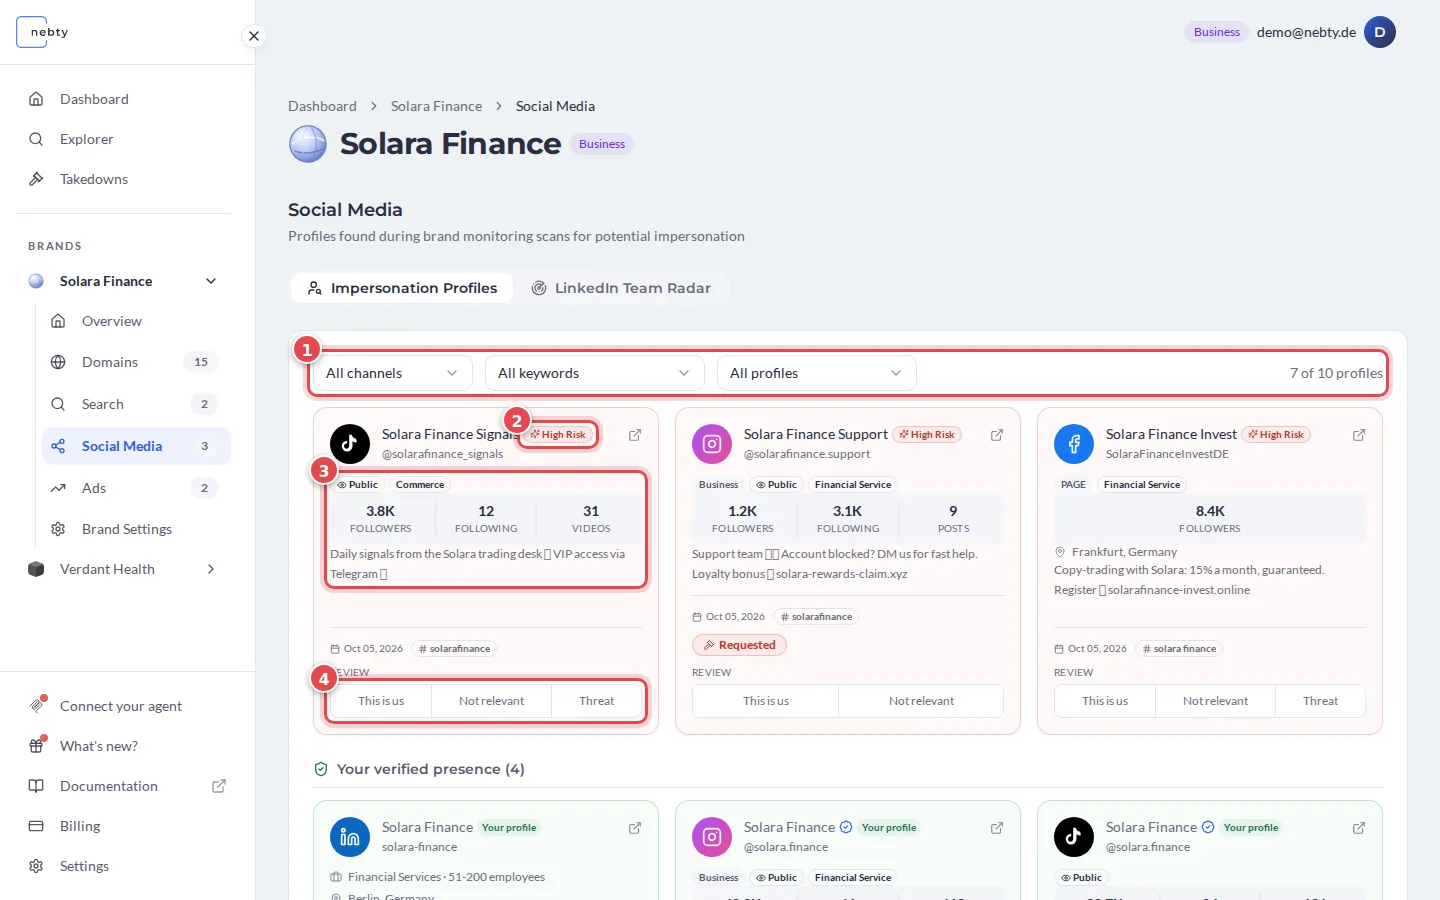Click the Solara Finance breadcrumb
Image resolution: width=1440 pixels, height=900 pixels.
click(436, 106)
